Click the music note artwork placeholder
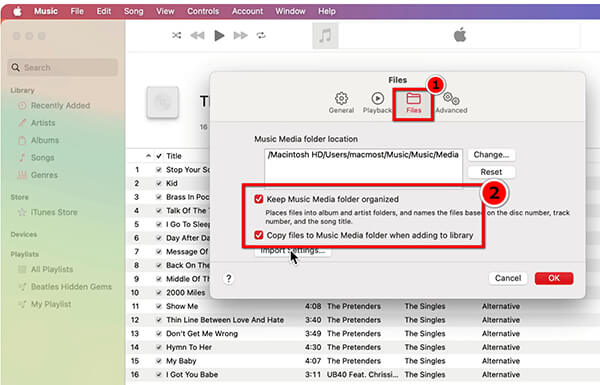The width and height of the screenshot is (600, 385). click(325, 36)
